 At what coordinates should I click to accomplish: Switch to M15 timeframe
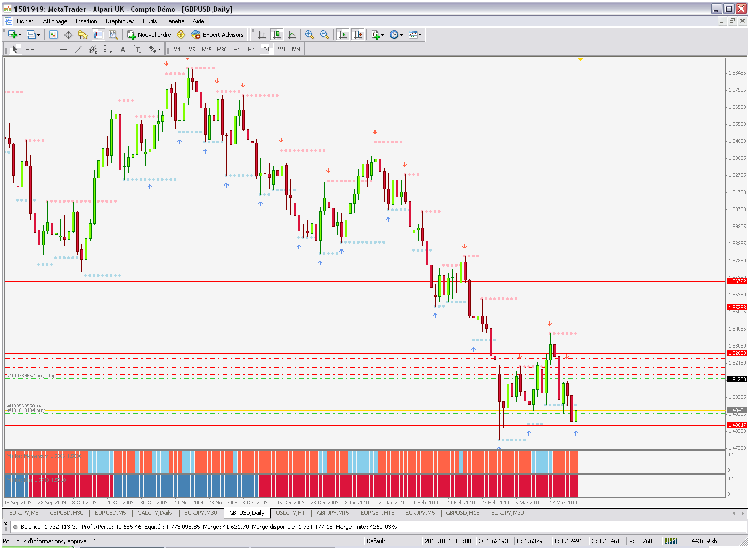coord(206,49)
